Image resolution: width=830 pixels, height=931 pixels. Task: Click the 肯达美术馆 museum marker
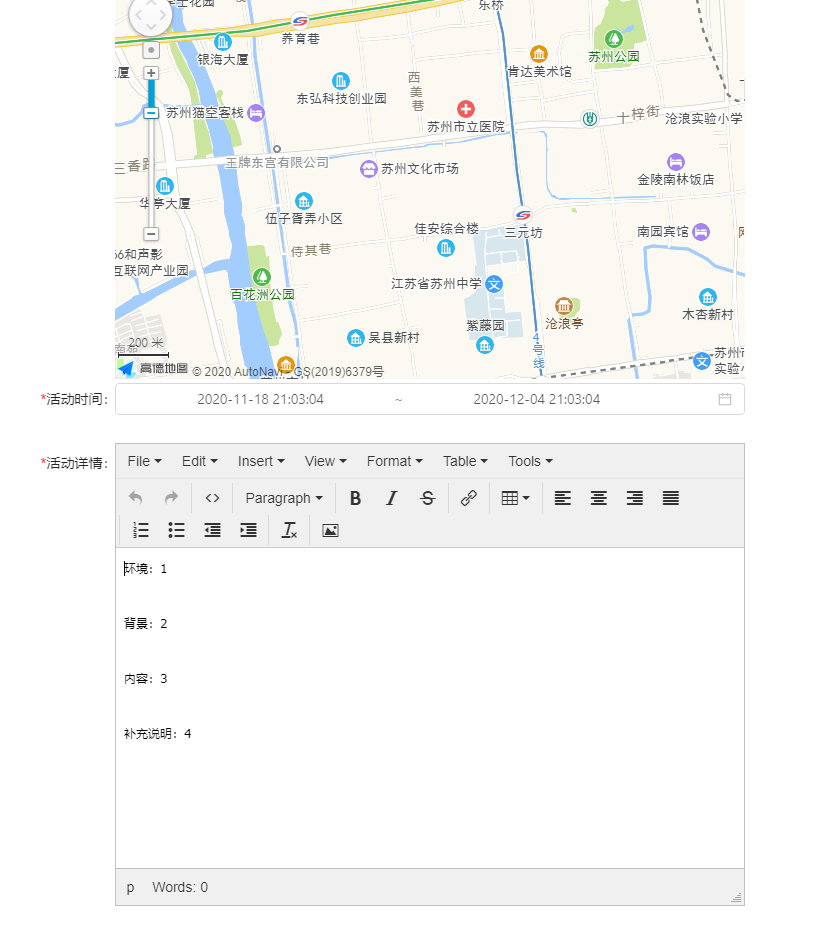click(x=538, y=54)
